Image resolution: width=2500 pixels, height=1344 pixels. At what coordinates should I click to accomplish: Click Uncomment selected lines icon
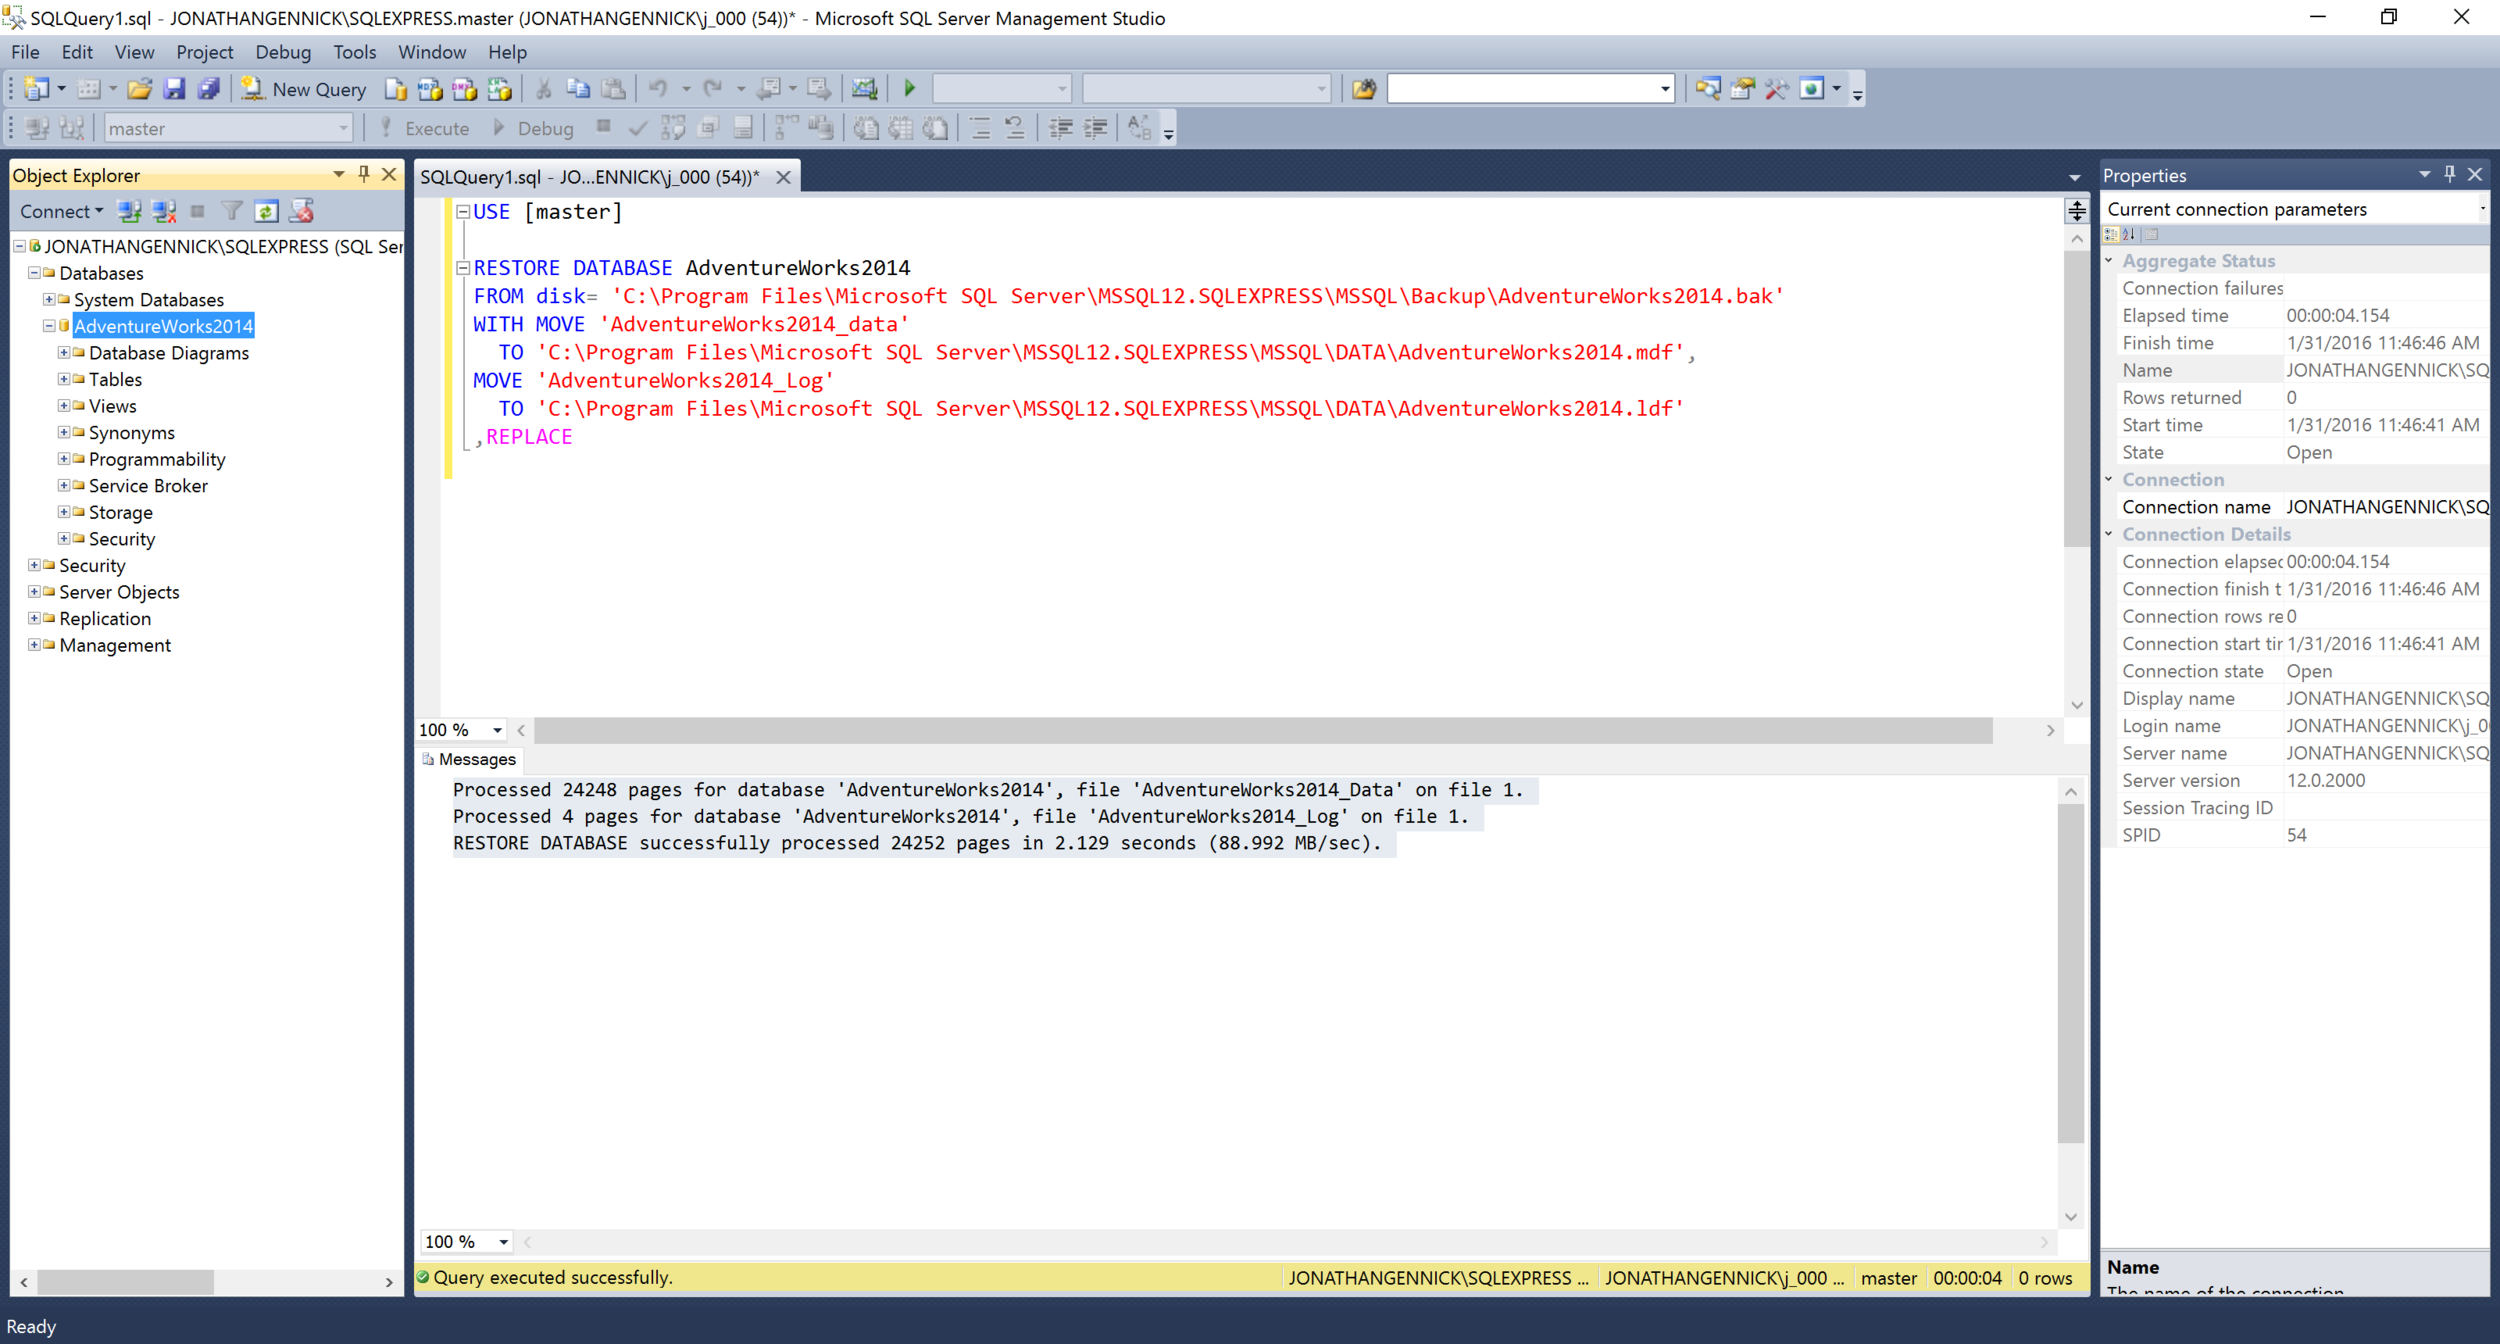point(1014,128)
